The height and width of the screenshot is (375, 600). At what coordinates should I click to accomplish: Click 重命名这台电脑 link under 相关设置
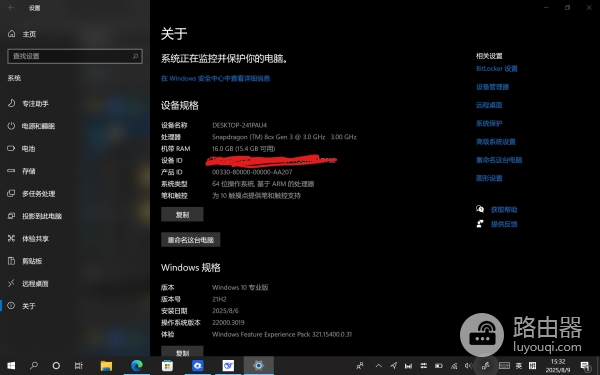pyautogui.click(x=499, y=160)
